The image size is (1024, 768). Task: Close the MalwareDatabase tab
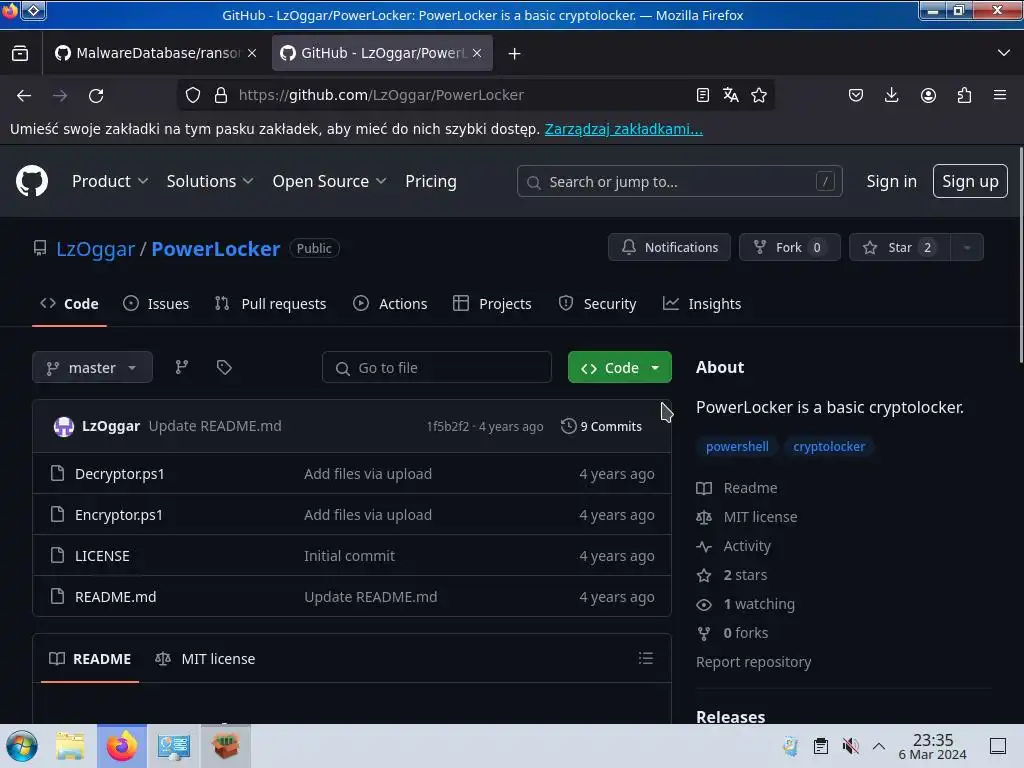click(252, 53)
